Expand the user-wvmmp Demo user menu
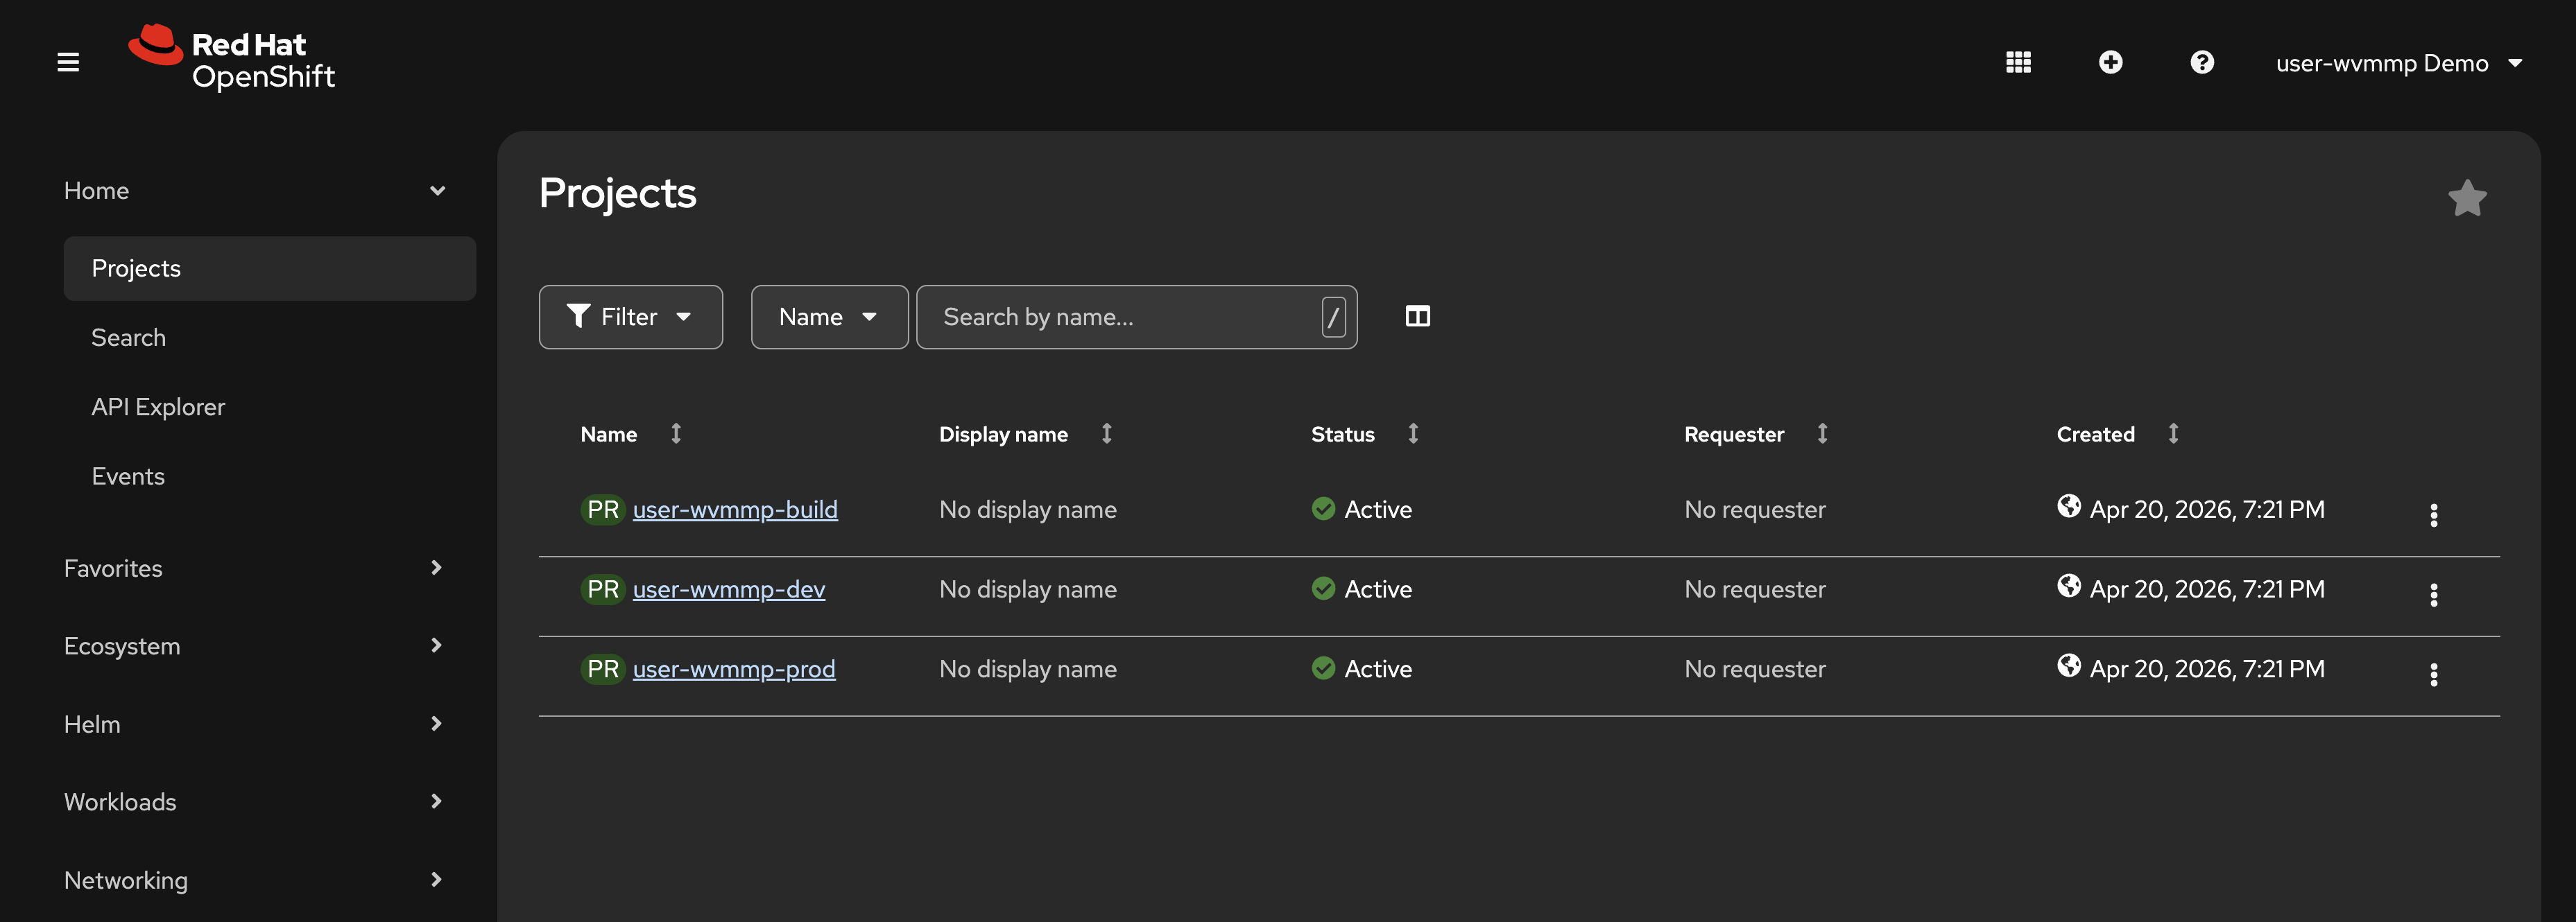Viewport: 2576px width, 922px height. coord(2398,63)
